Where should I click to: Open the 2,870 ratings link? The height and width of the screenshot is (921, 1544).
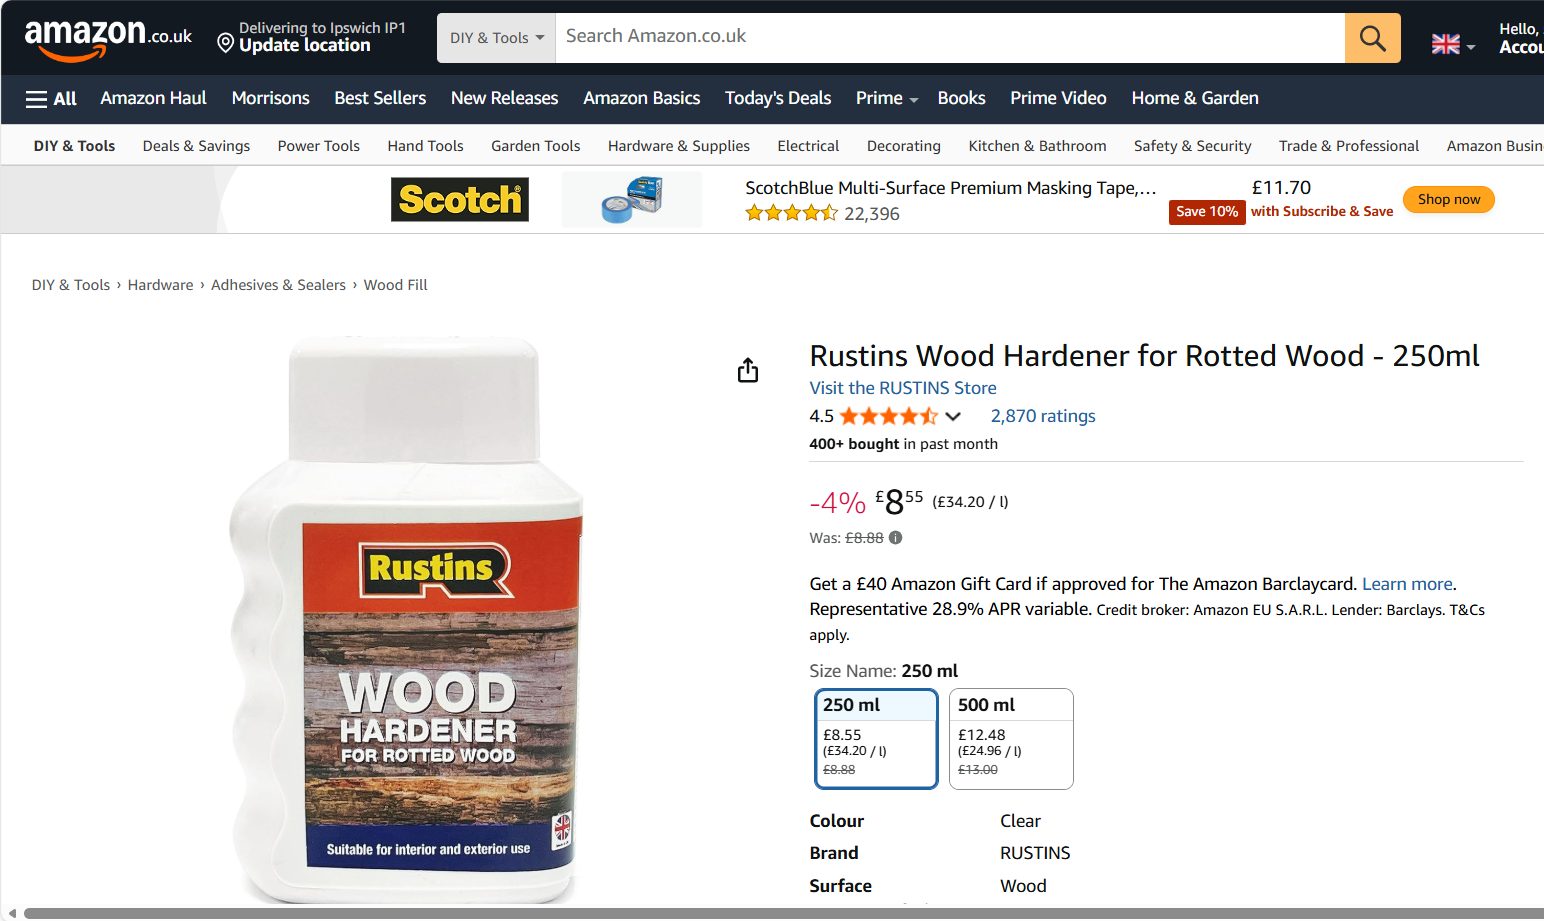[x=1043, y=416]
